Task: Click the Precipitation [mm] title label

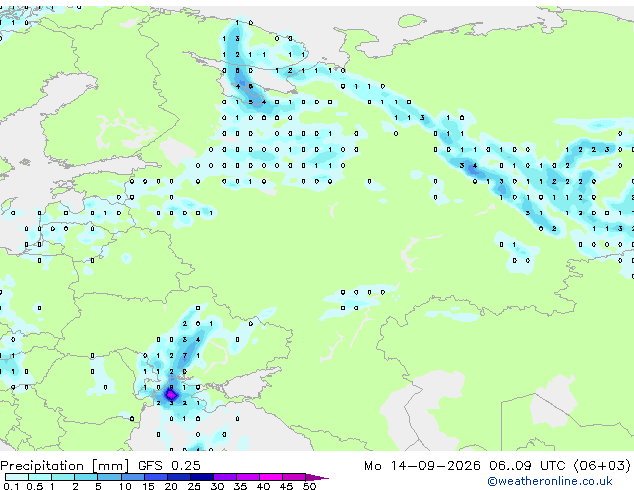Action: [65, 466]
